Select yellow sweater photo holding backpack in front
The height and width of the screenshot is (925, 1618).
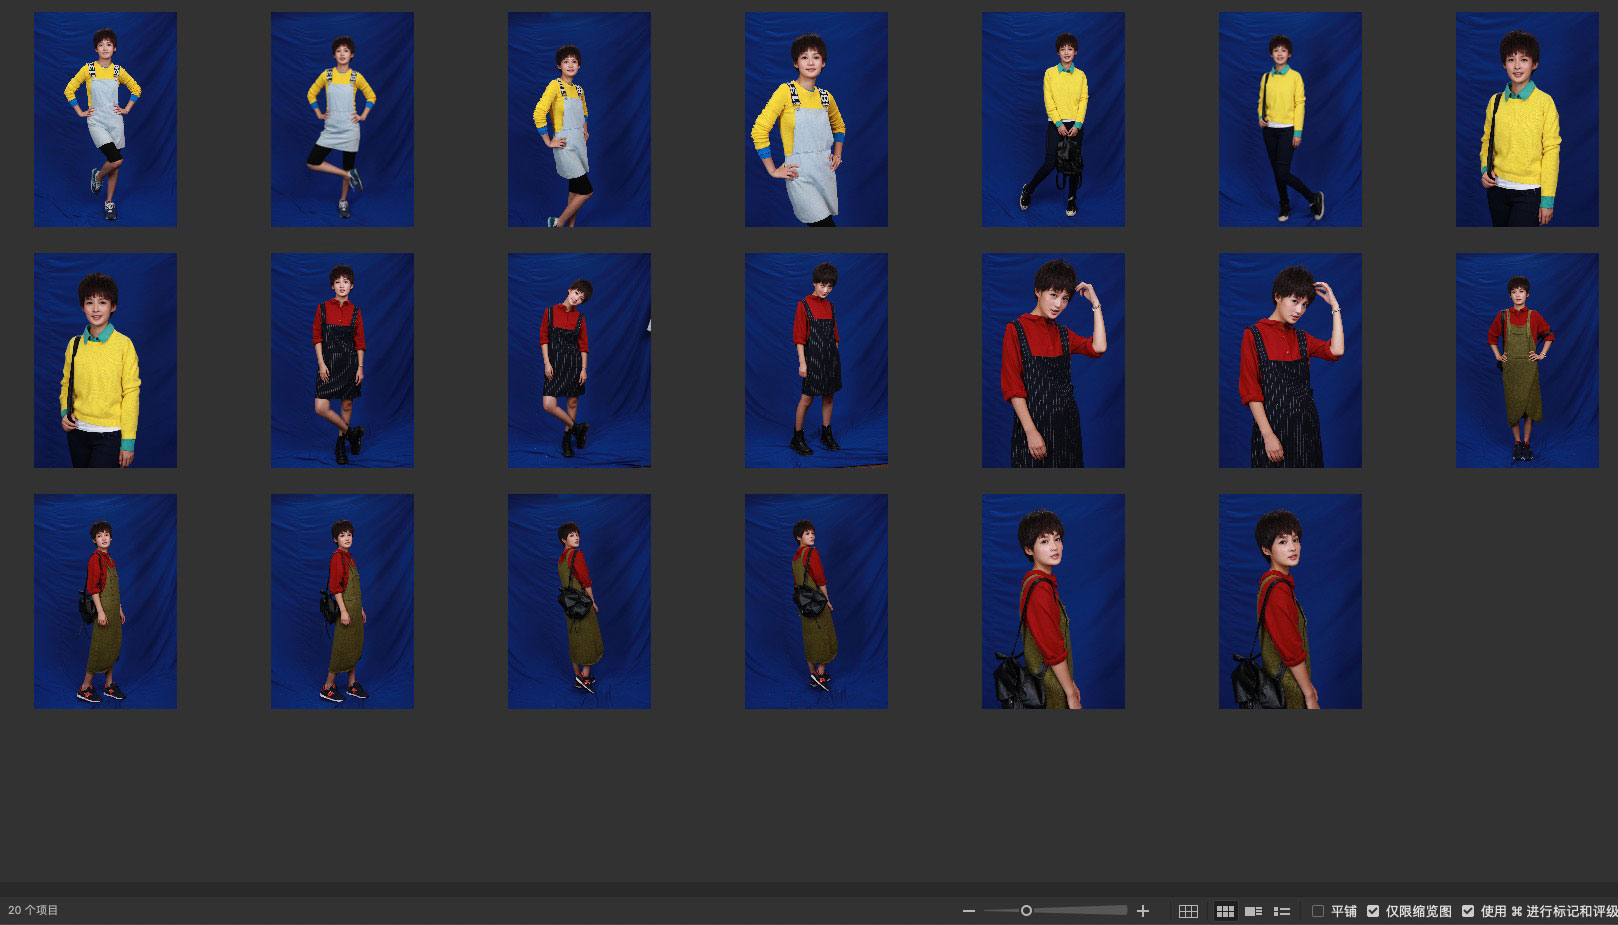pos(1053,119)
